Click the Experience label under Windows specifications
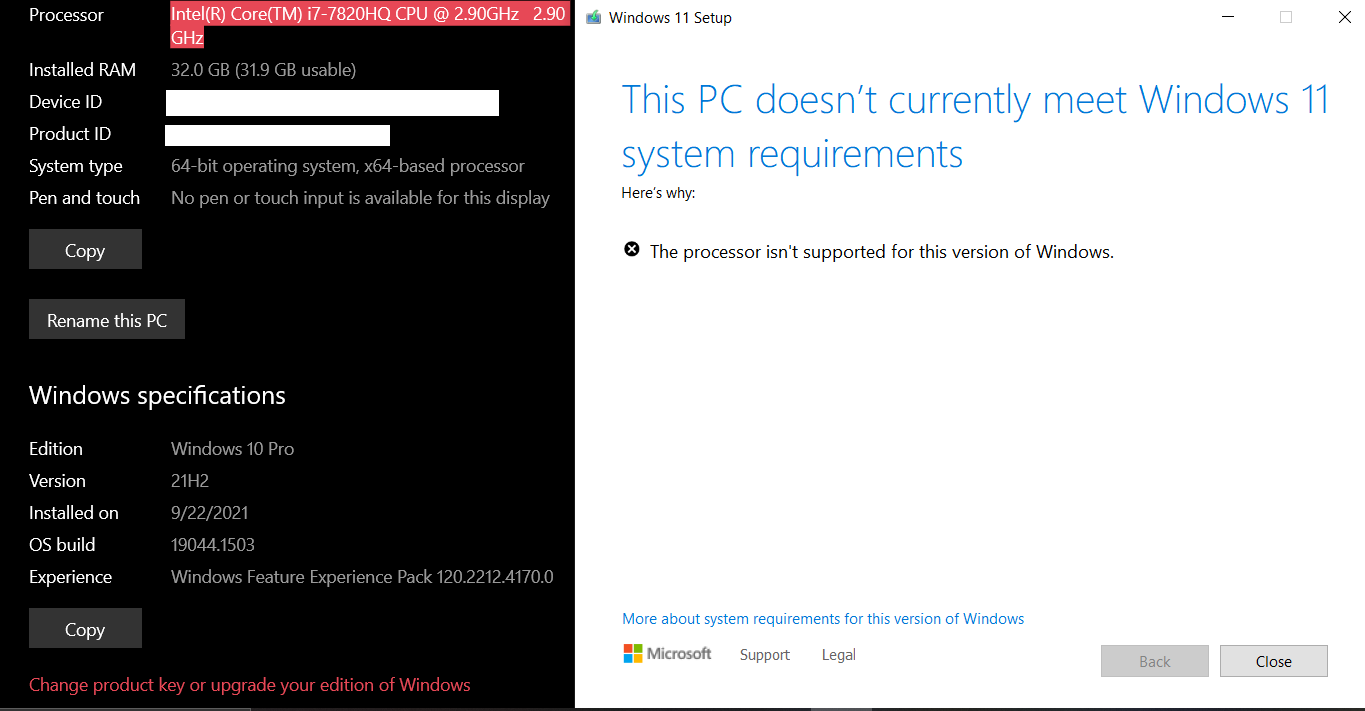This screenshot has width=1365, height=711. pyautogui.click(x=70, y=577)
